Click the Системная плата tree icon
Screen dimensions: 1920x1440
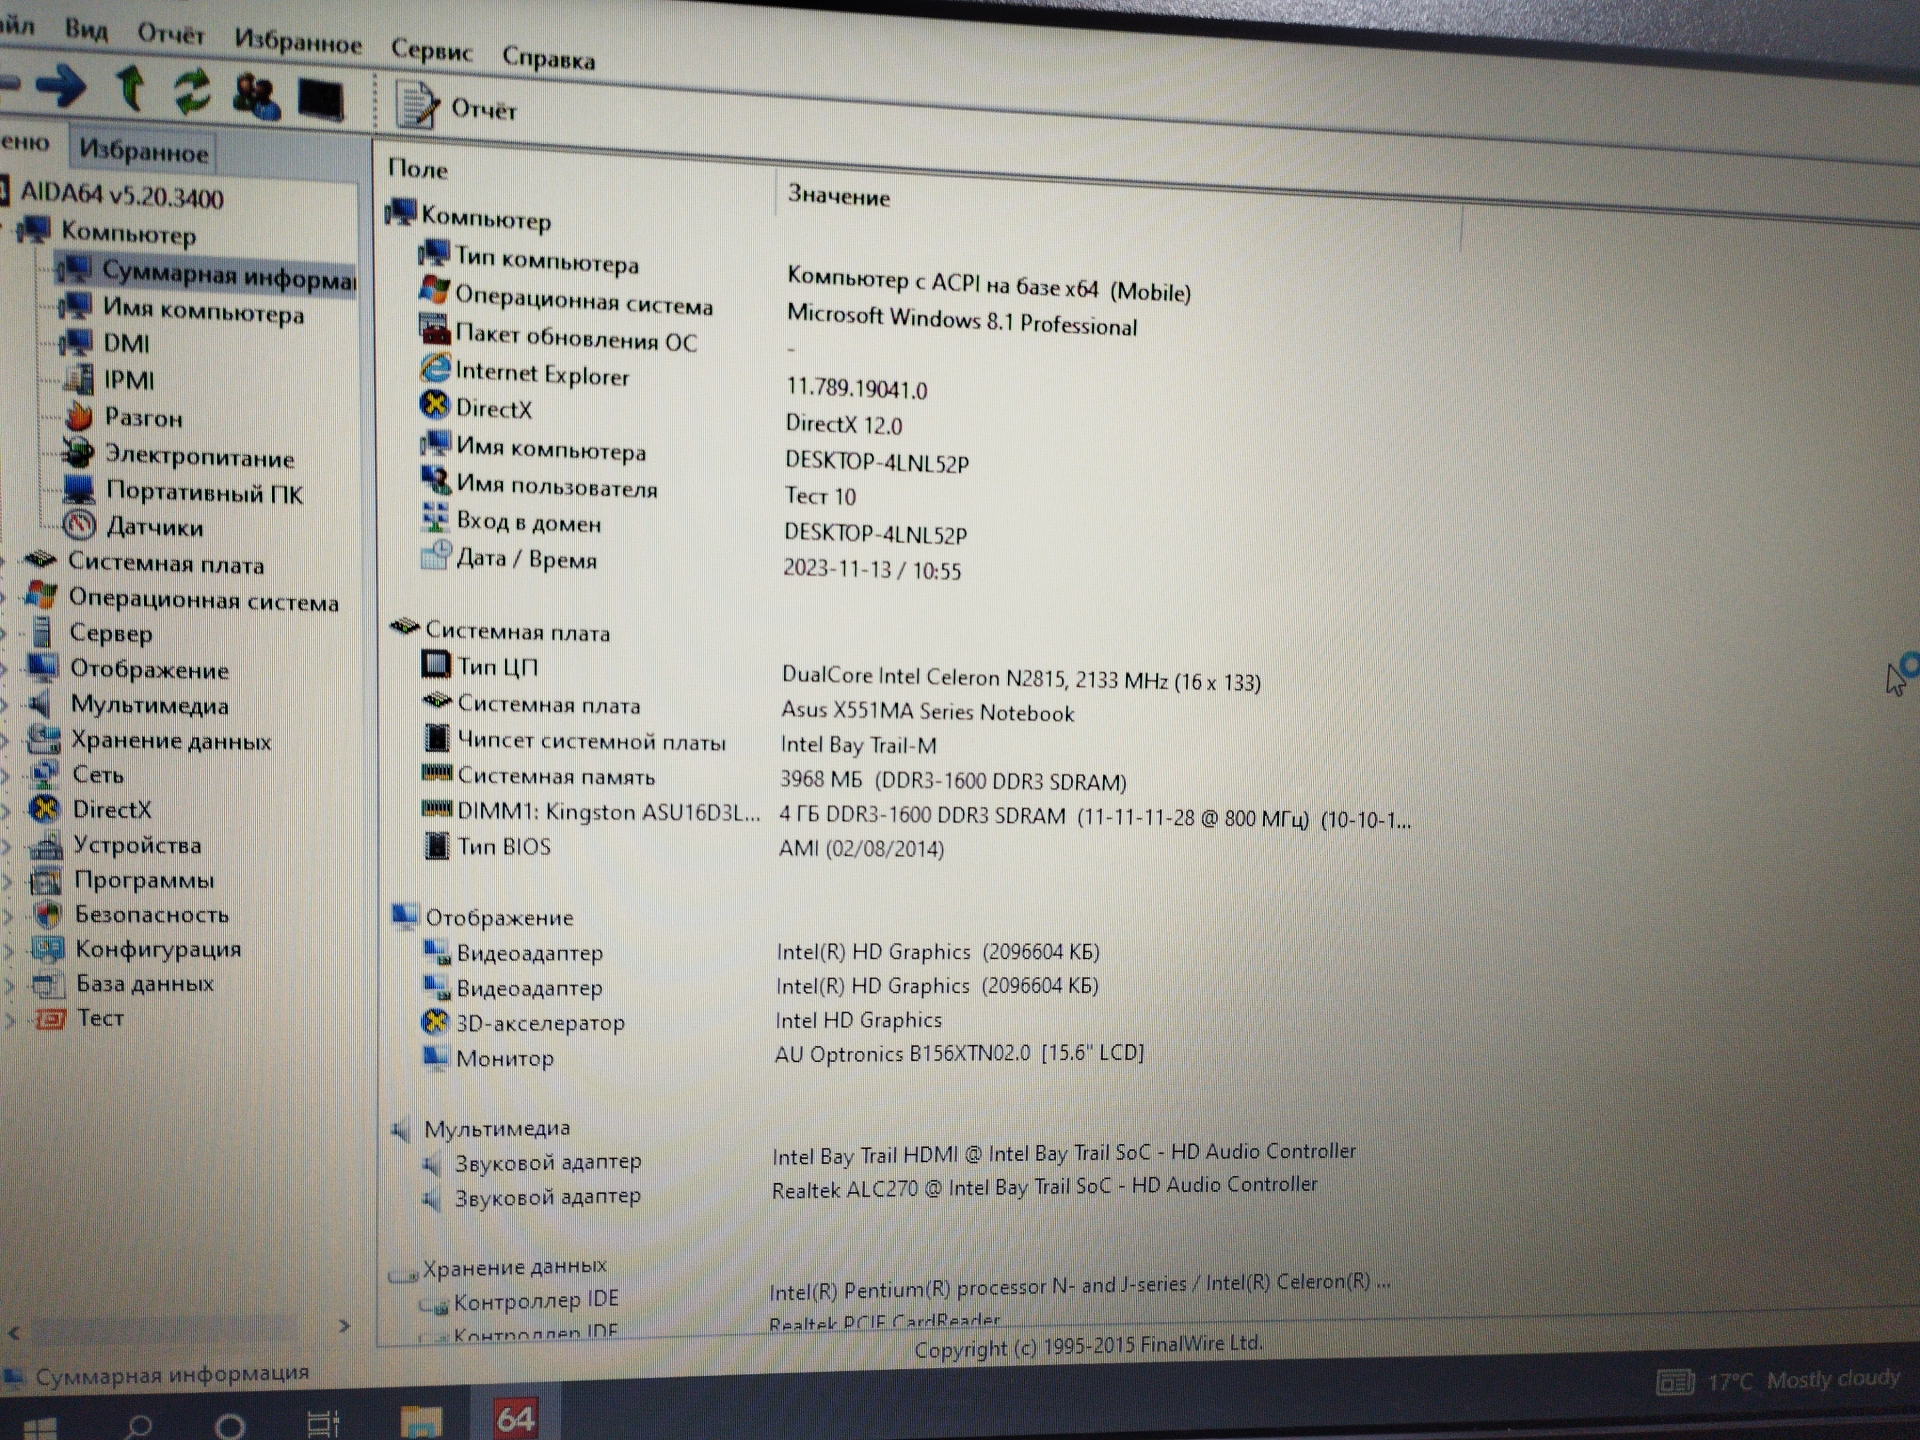point(40,560)
